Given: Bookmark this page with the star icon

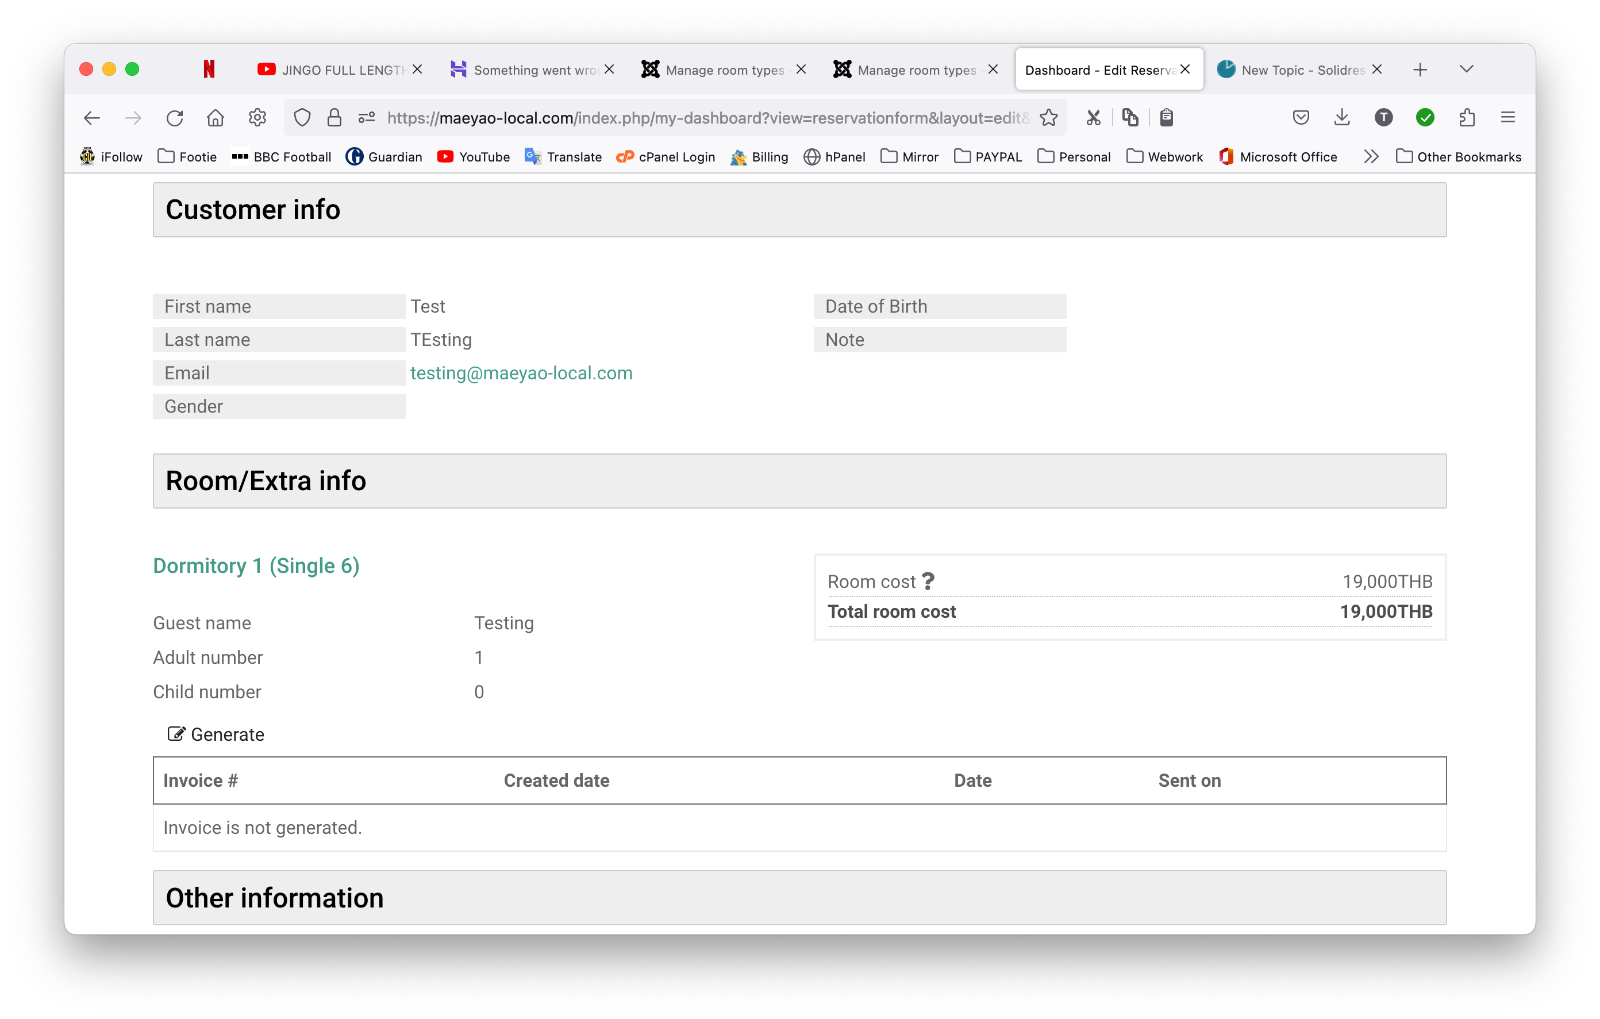Looking at the screenshot, I should pyautogui.click(x=1049, y=118).
